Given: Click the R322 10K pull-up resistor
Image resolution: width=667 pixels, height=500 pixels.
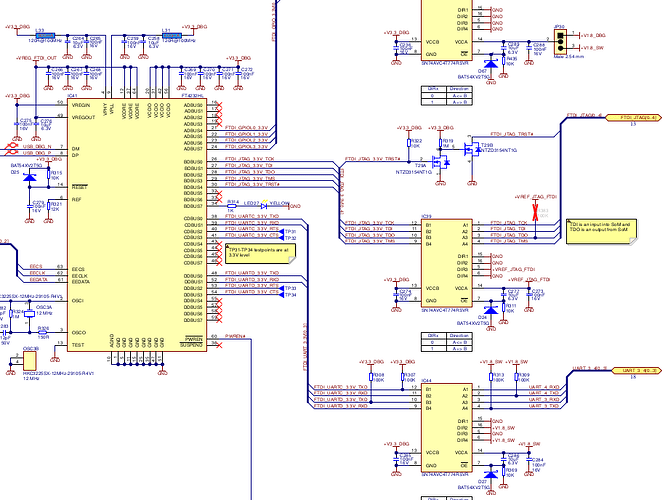Looking at the screenshot, I should point(409,143).
